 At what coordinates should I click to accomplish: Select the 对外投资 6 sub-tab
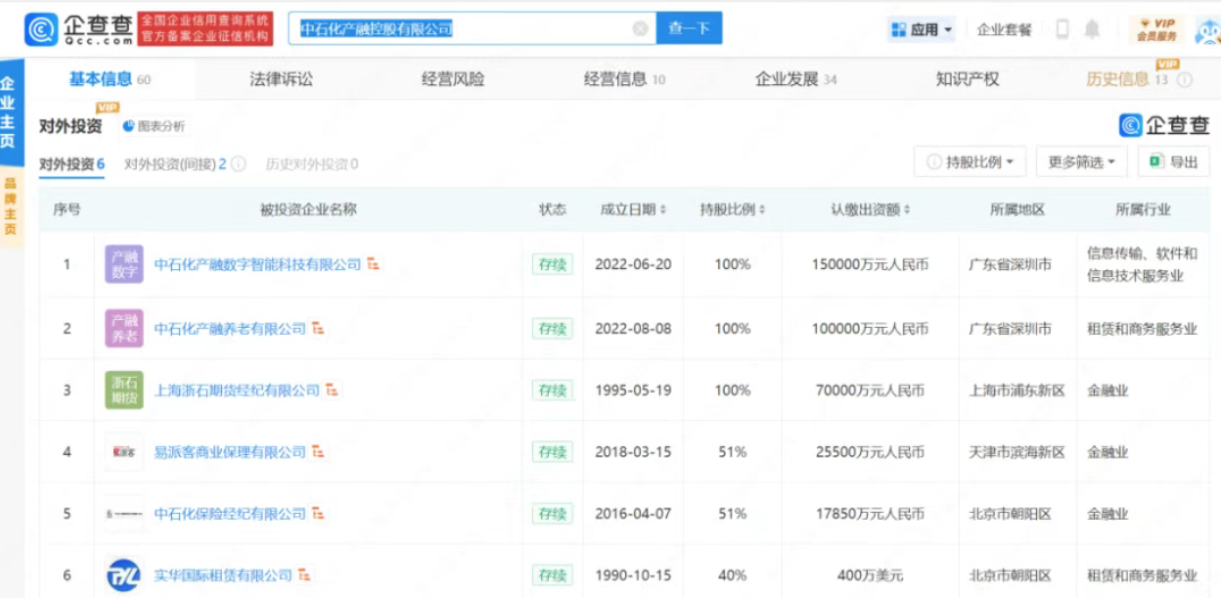click(72, 164)
